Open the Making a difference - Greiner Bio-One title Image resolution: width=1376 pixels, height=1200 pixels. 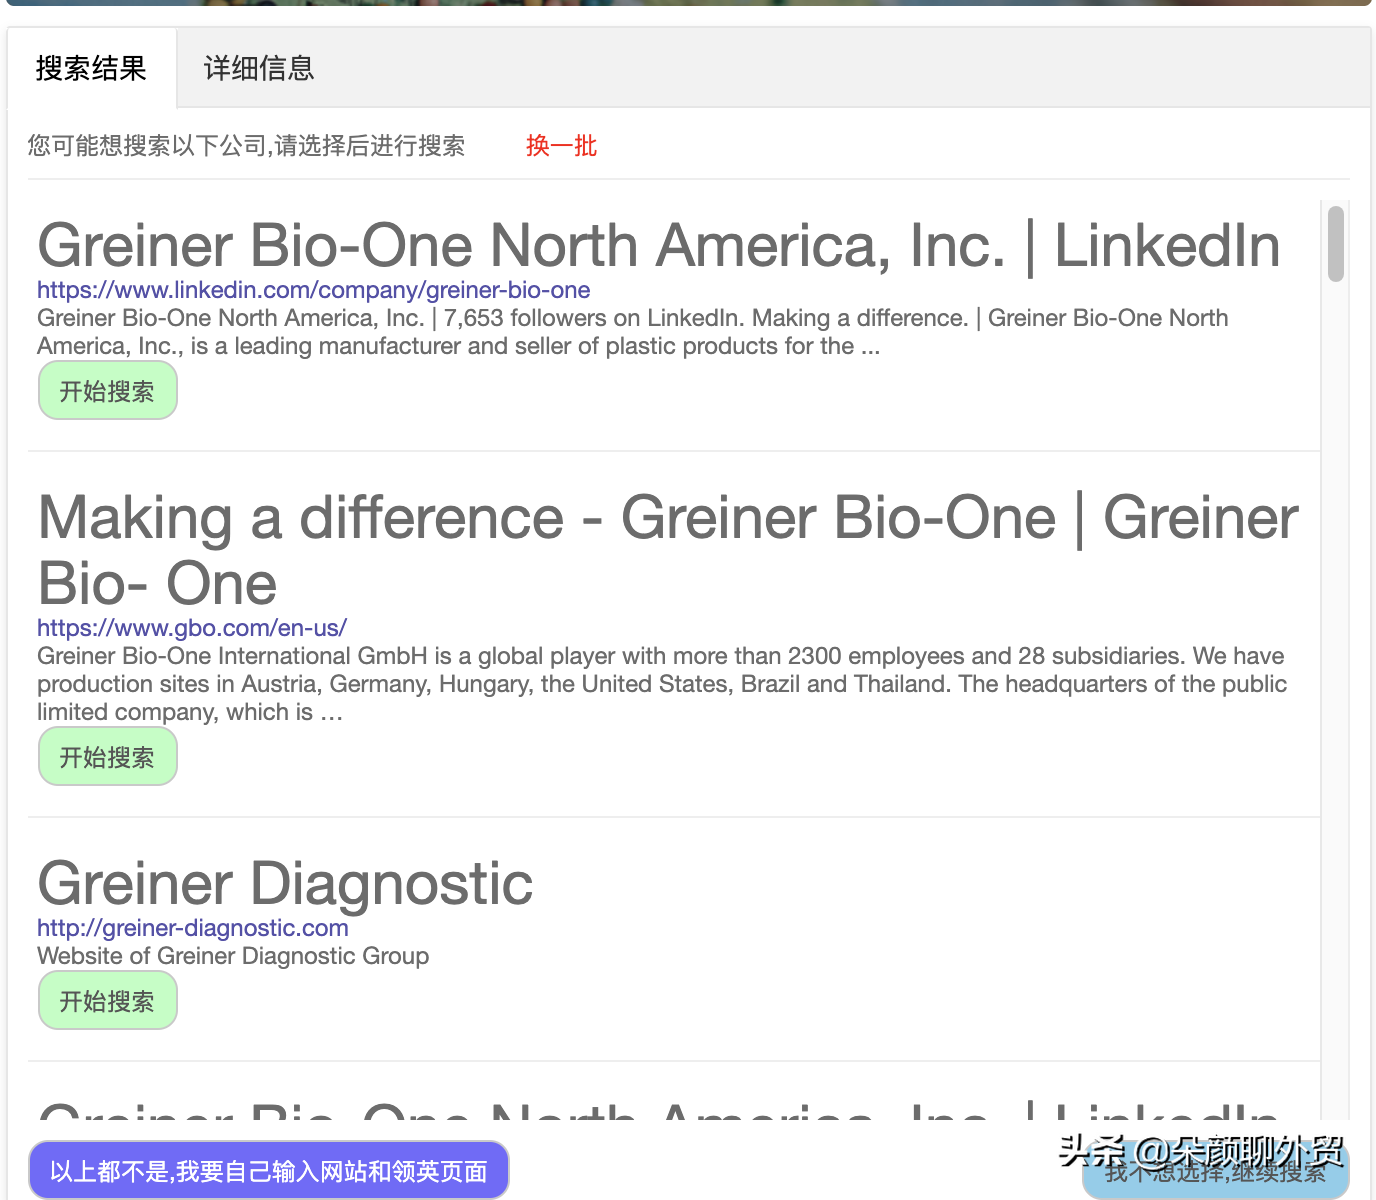[668, 550]
